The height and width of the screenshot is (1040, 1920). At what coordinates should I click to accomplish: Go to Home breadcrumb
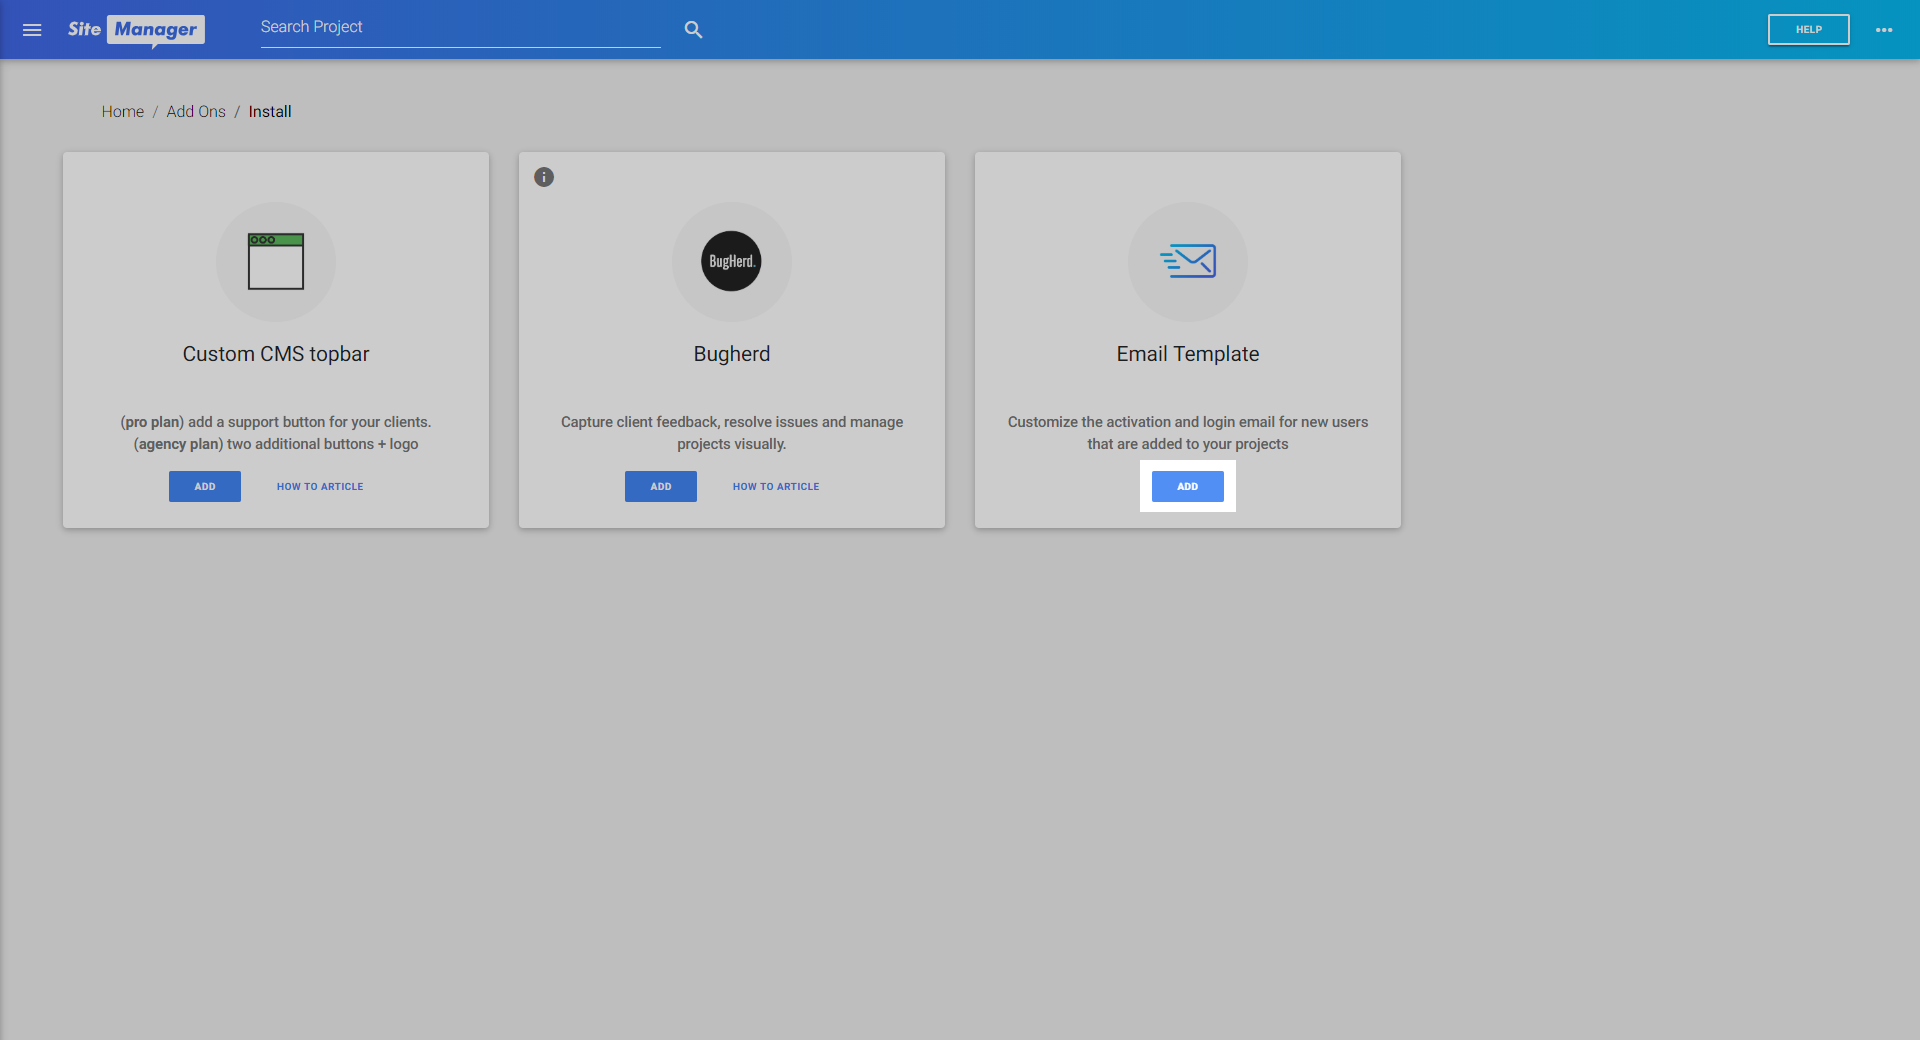123,112
